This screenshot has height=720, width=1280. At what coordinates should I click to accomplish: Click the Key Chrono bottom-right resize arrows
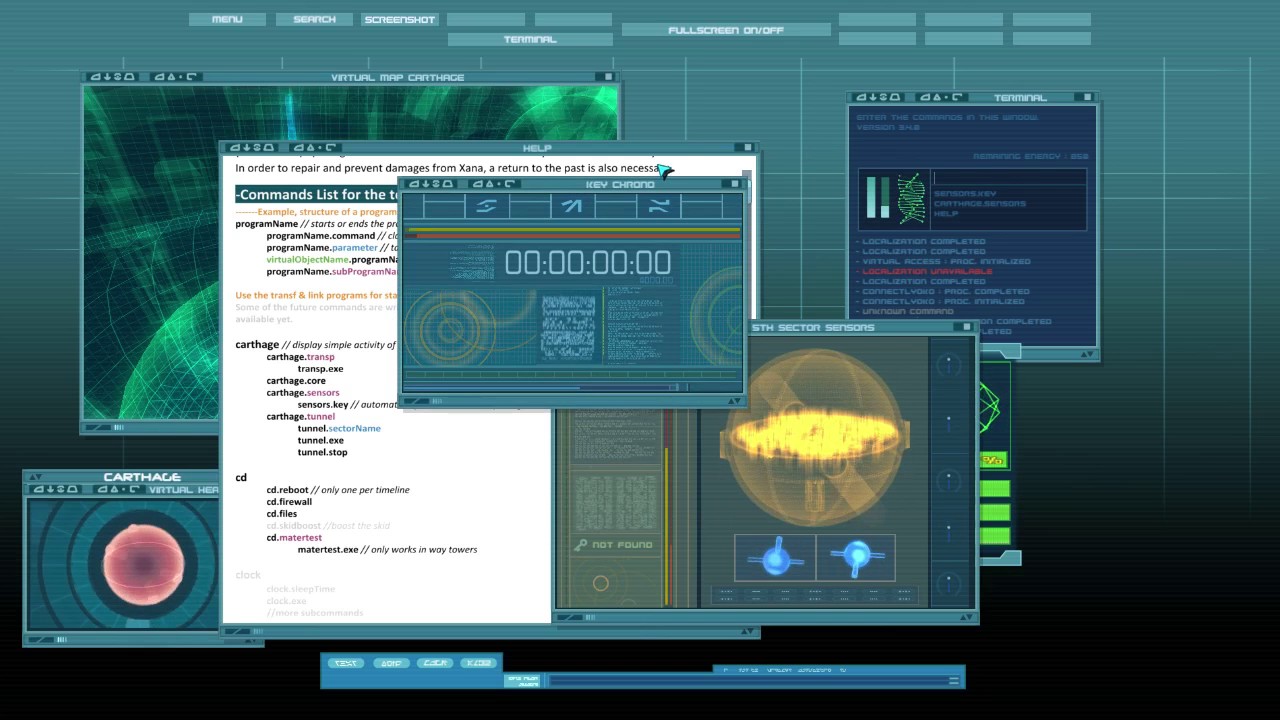(733, 401)
